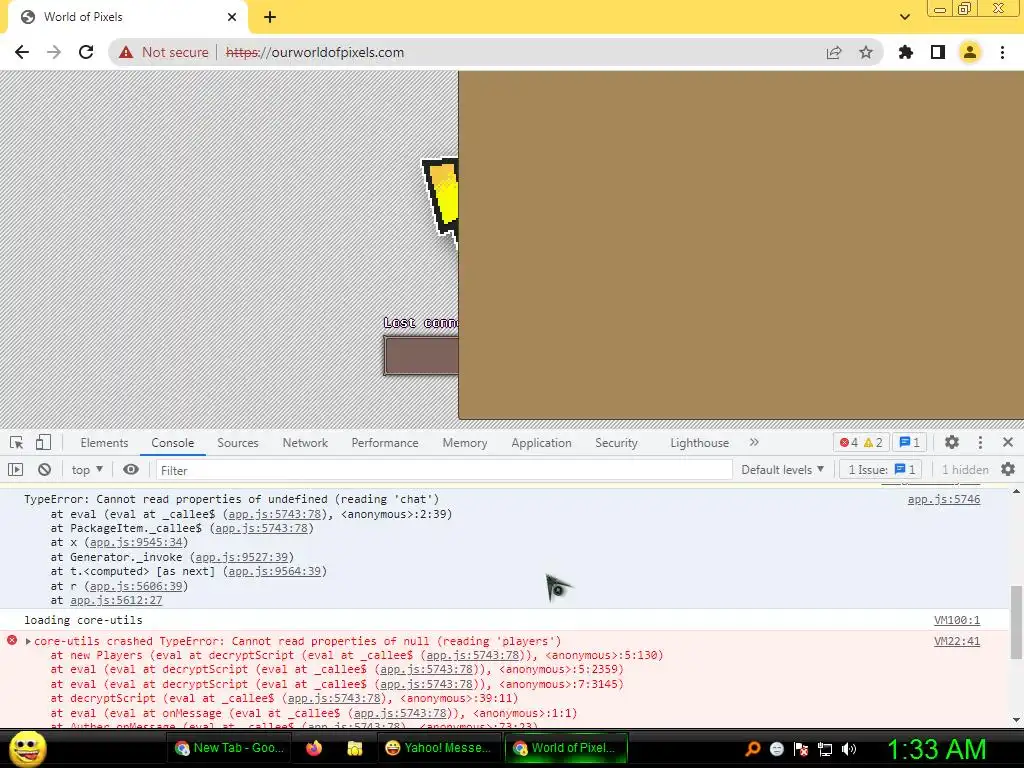Click the 1:33 AM clock
This screenshot has height=768, width=1024.
936,749
